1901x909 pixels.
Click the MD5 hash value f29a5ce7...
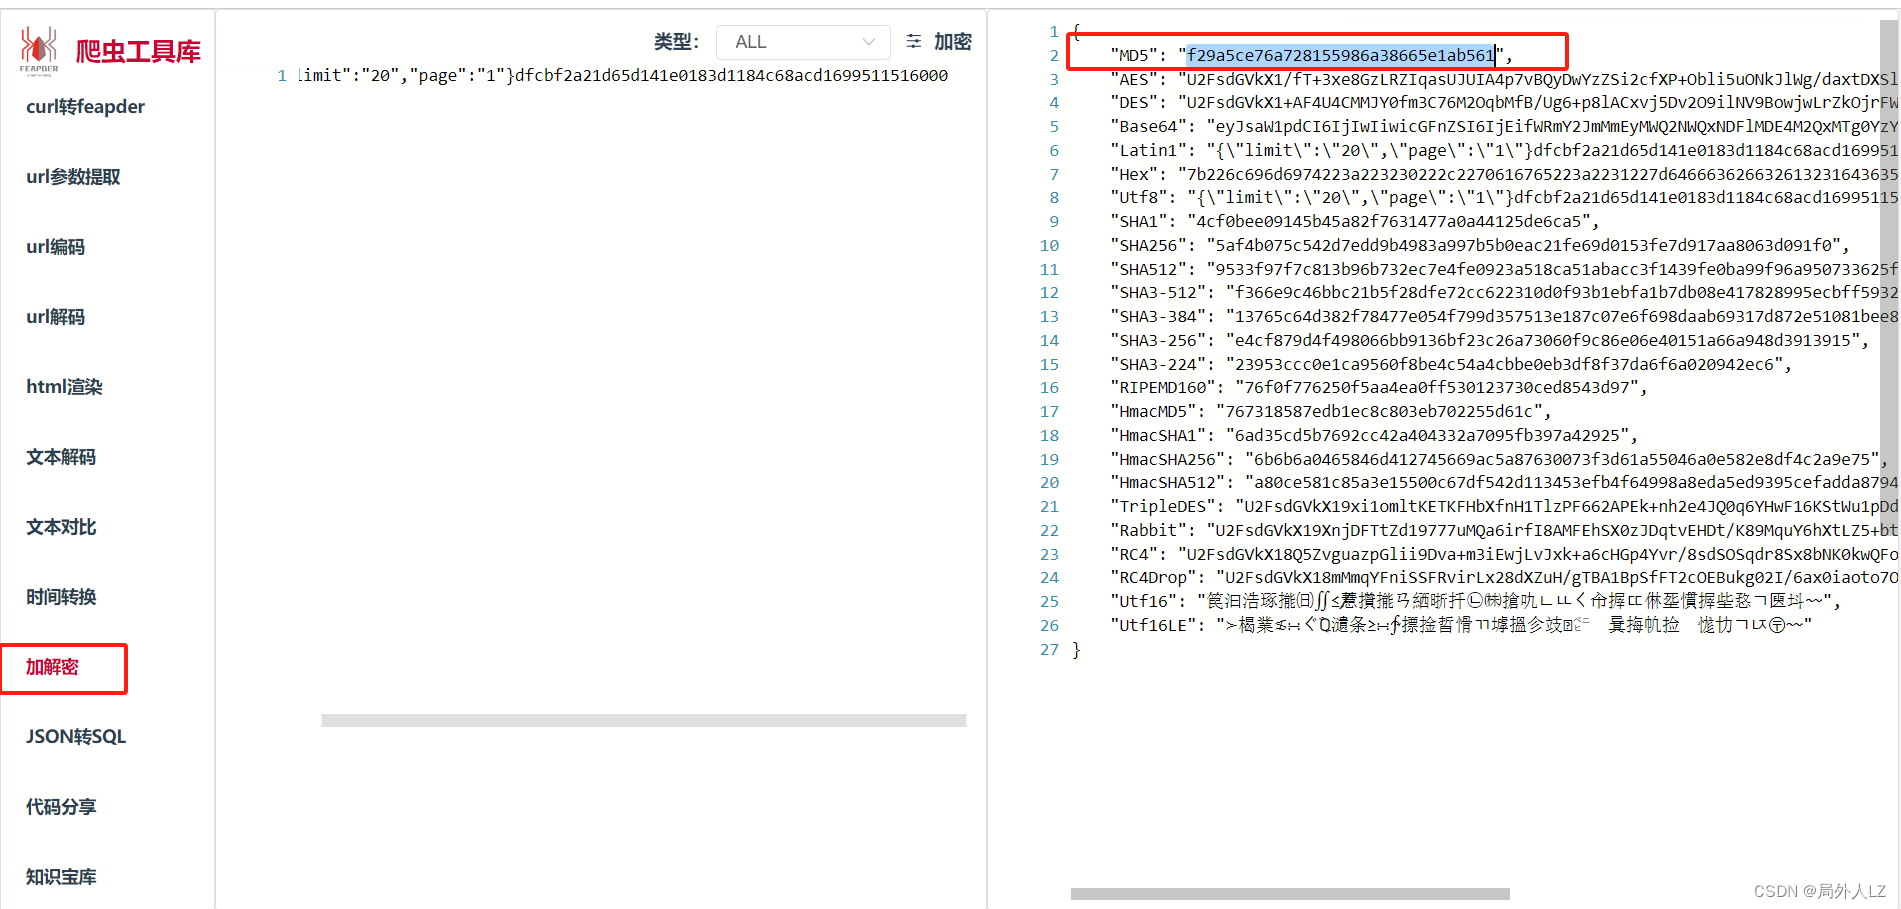point(1340,55)
